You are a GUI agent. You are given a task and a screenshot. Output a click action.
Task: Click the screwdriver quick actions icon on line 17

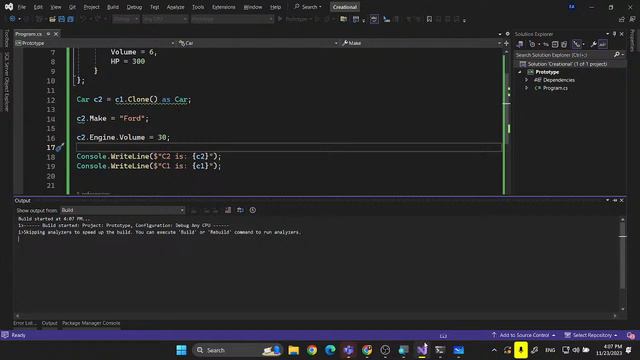pyautogui.click(x=60, y=147)
